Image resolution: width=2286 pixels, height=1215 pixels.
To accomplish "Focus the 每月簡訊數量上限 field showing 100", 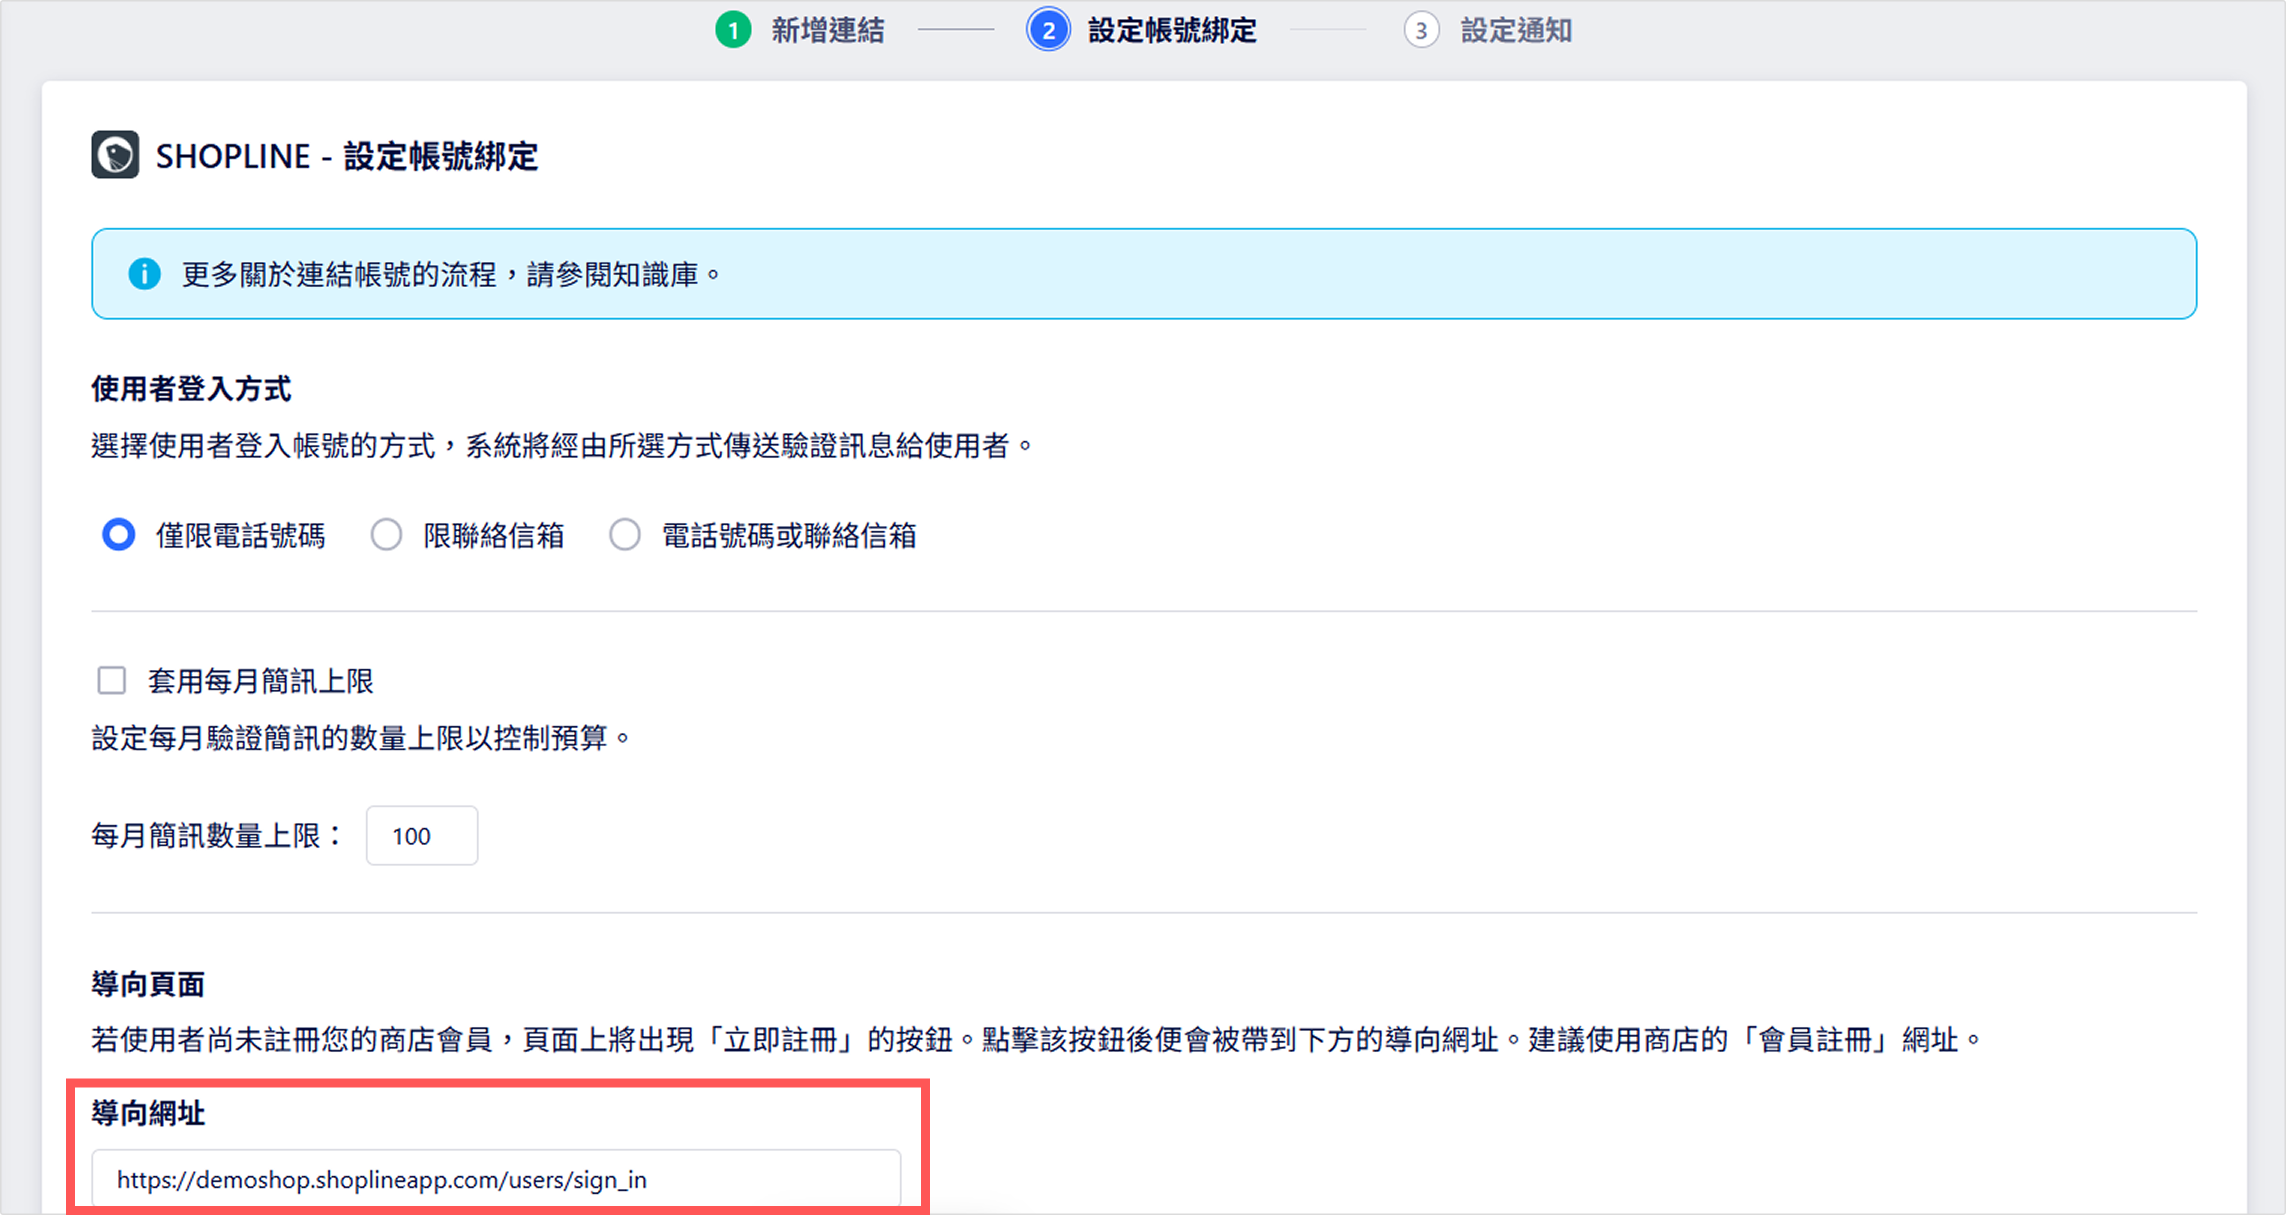I will (x=422, y=836).
